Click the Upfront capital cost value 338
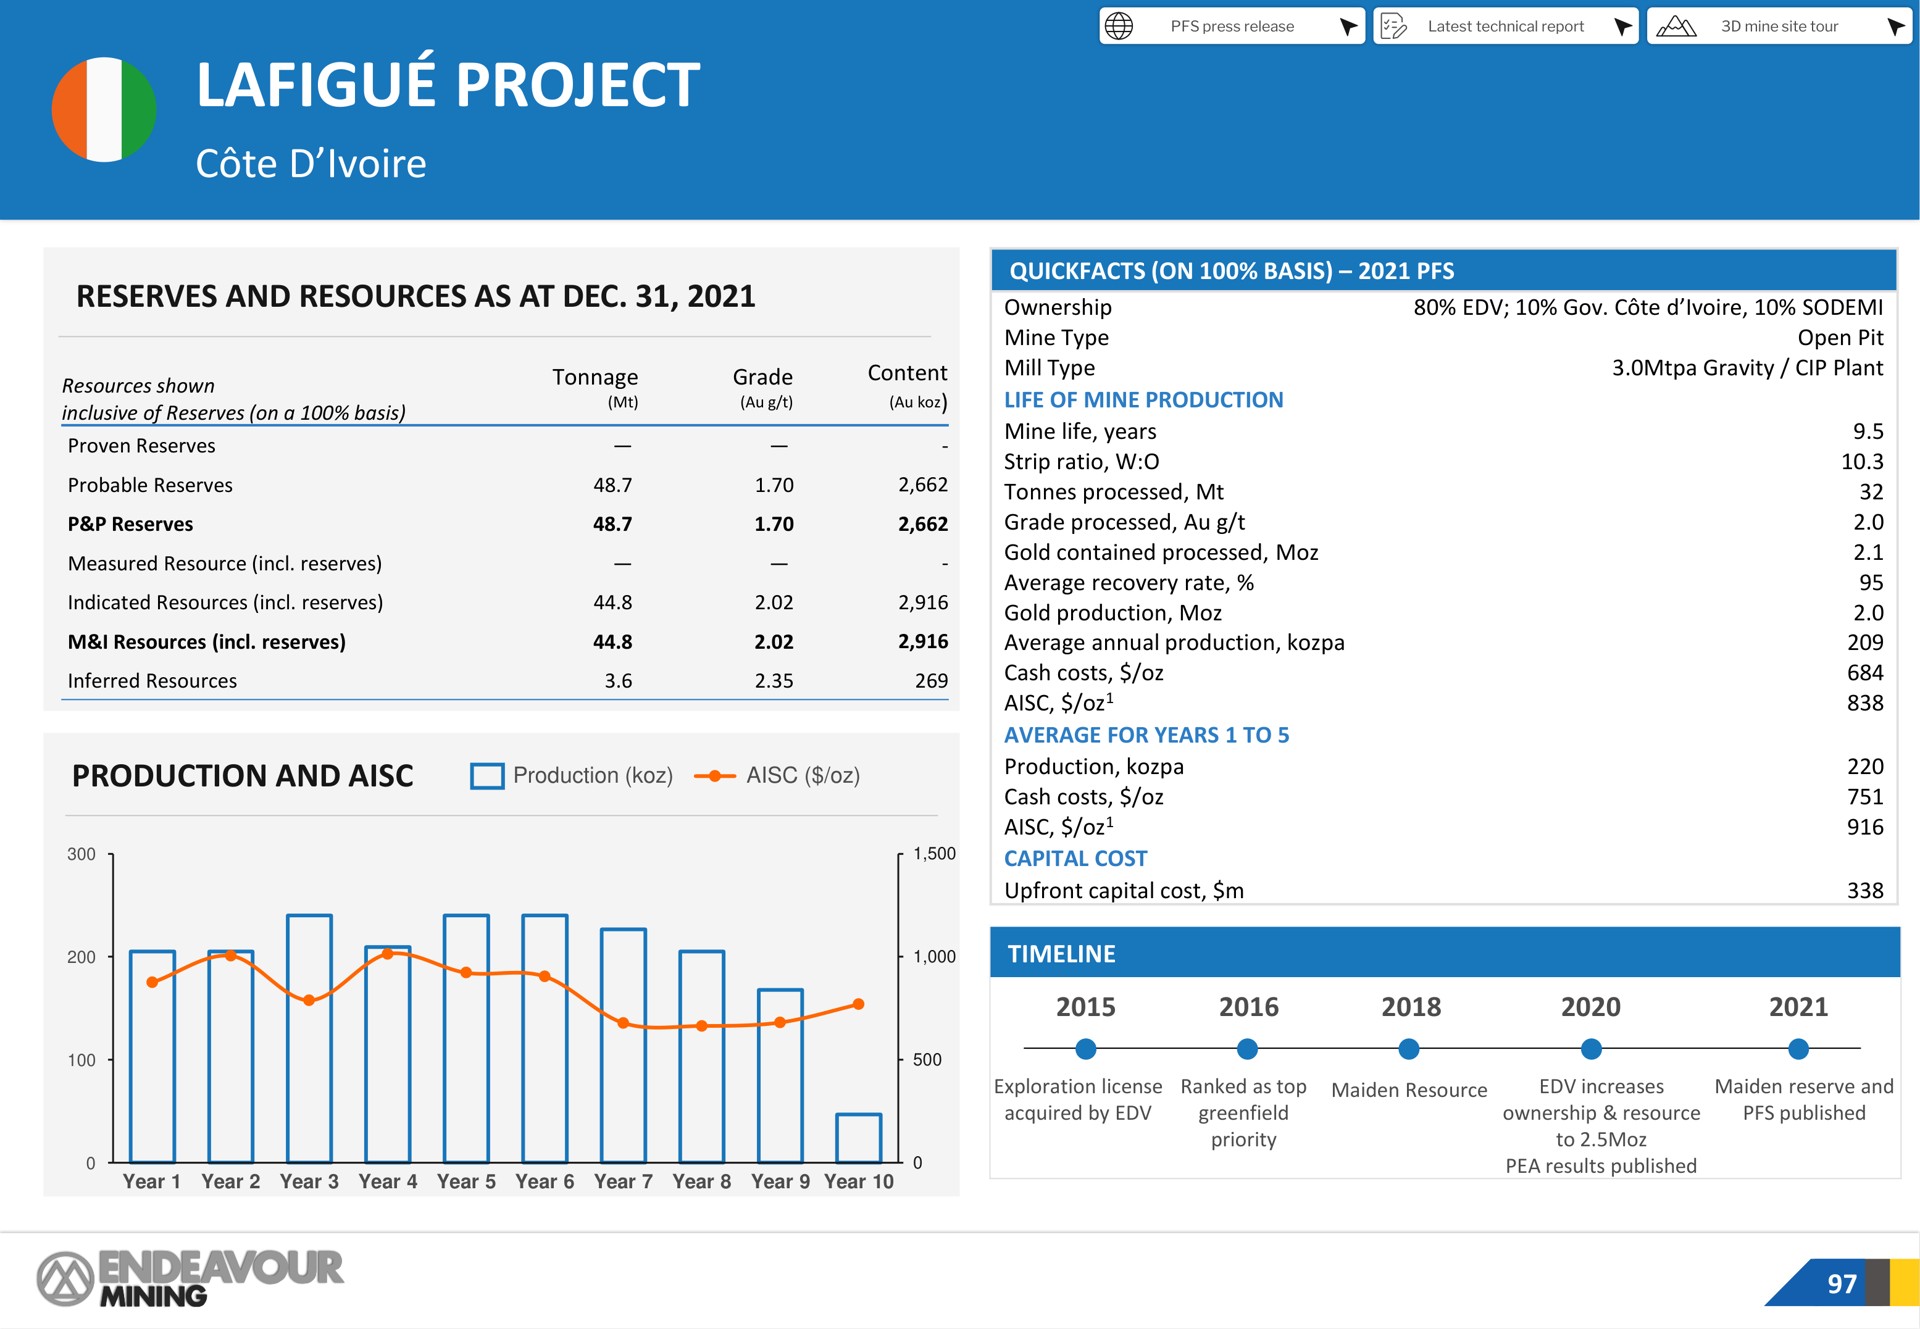The width and height of the screenshot is (1920, 1329). (1865, 891)
